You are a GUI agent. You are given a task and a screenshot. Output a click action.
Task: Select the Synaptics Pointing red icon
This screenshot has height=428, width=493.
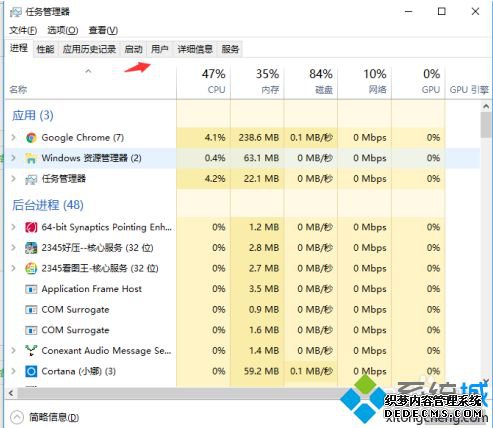click(x=31, y=227)
